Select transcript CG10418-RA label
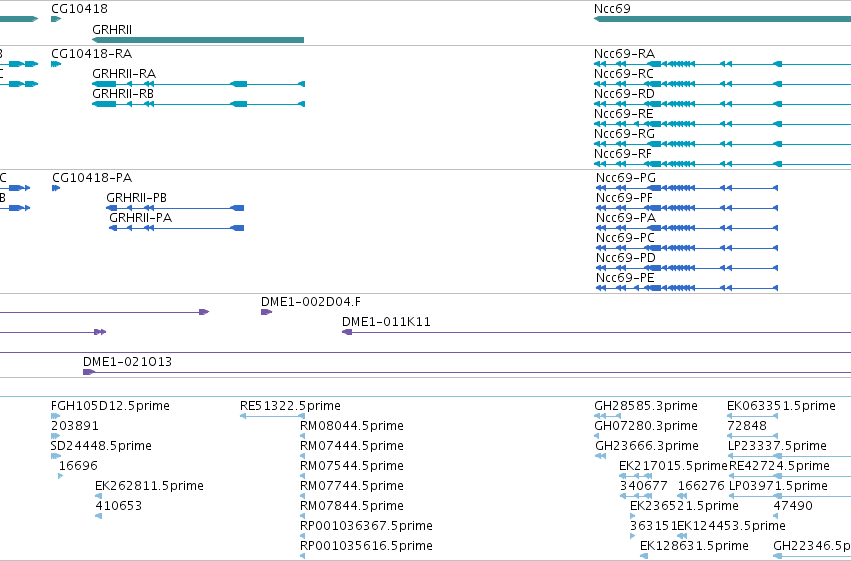 click(92, 54)
